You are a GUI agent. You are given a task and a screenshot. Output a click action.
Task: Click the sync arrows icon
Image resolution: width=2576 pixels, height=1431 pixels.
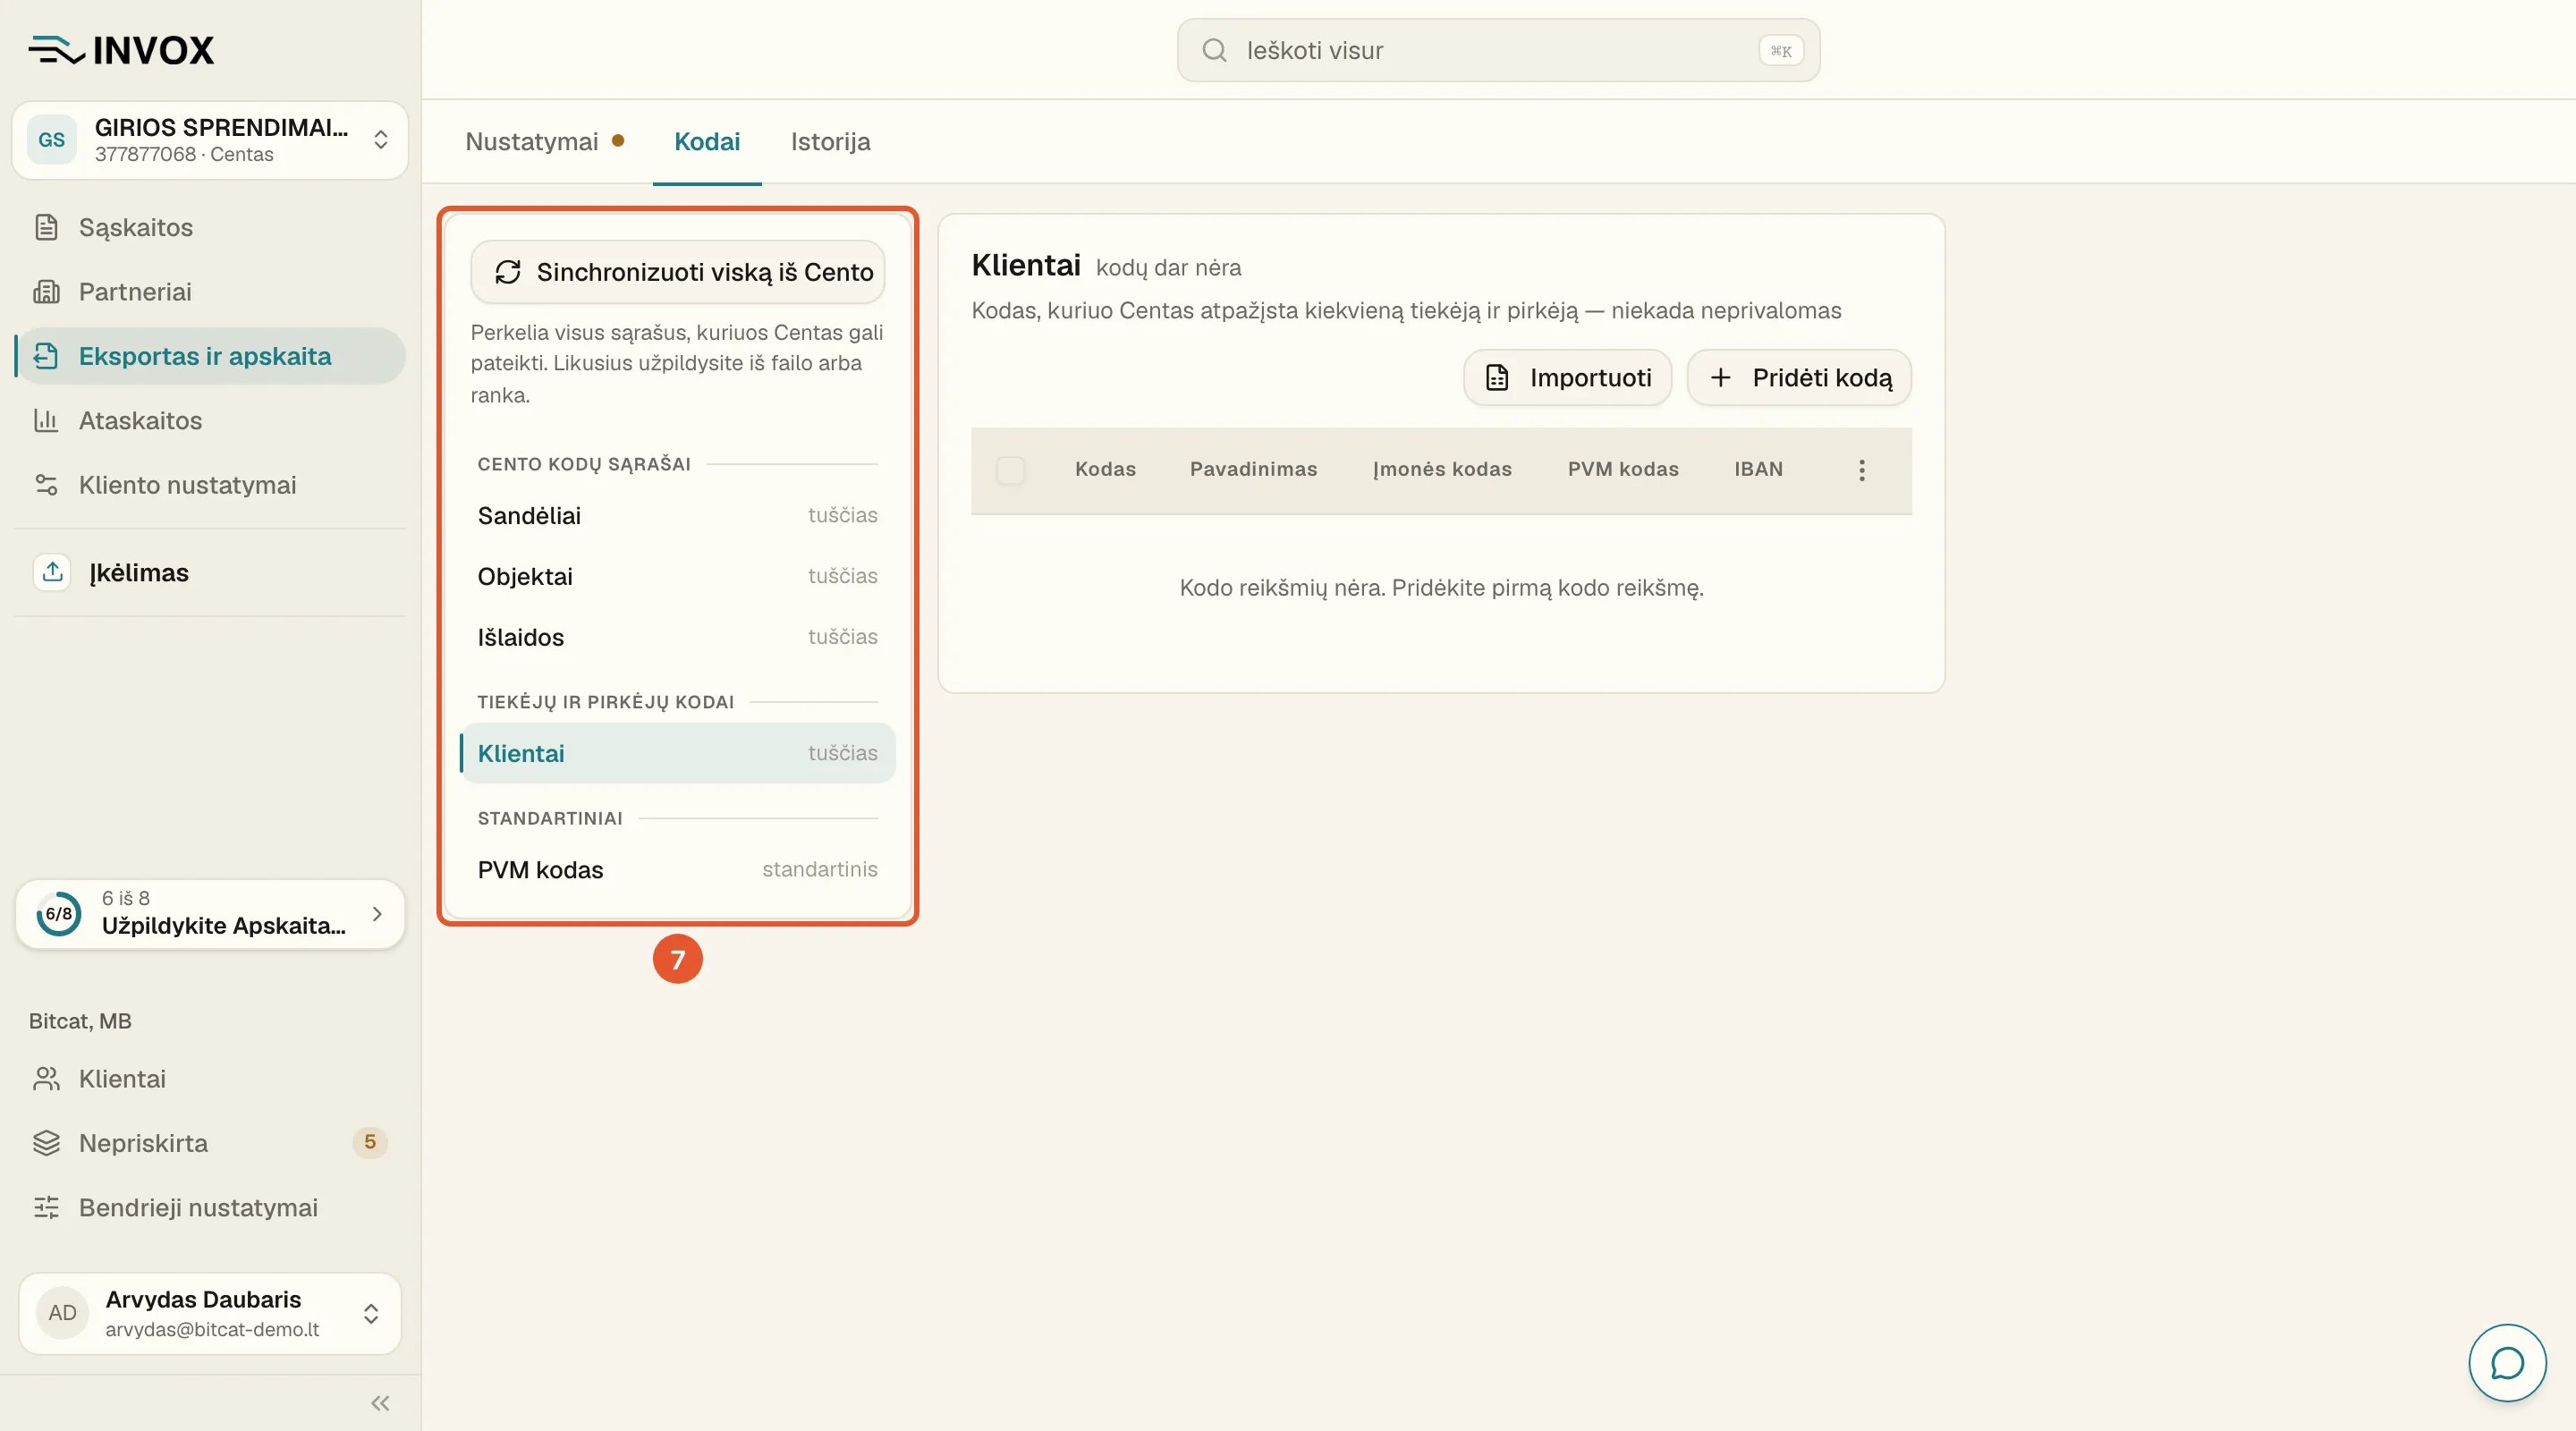point(508,272)
